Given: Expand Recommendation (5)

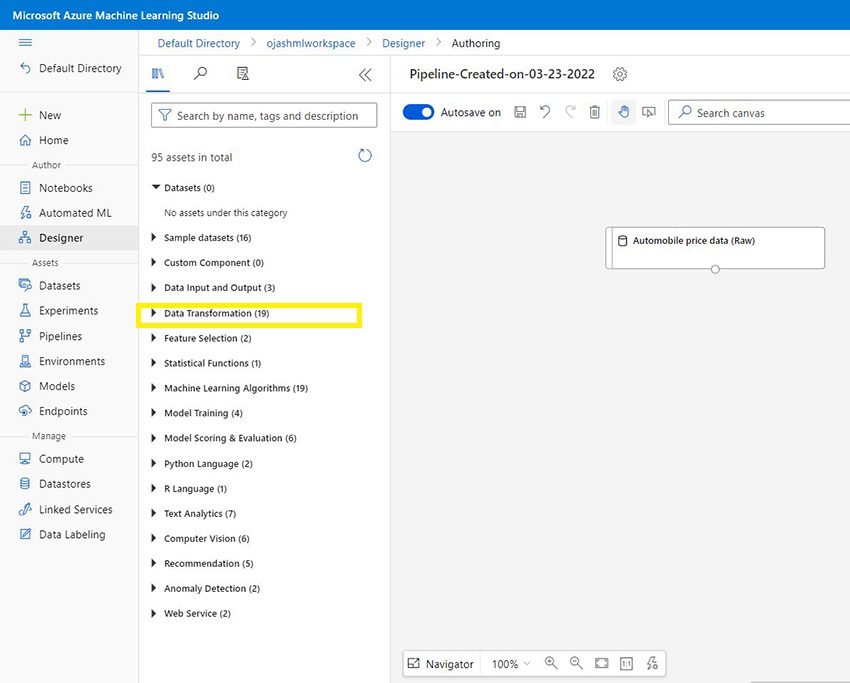Looking at the screenshot, I should [x=154, y=563].
